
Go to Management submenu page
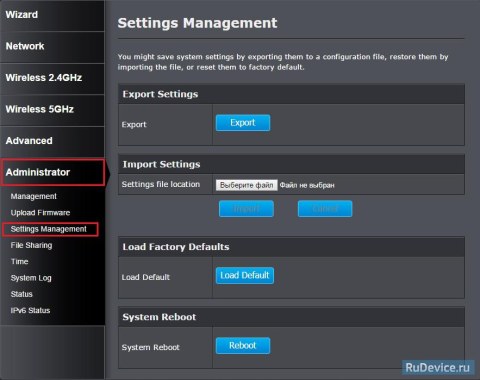[34, 196]
